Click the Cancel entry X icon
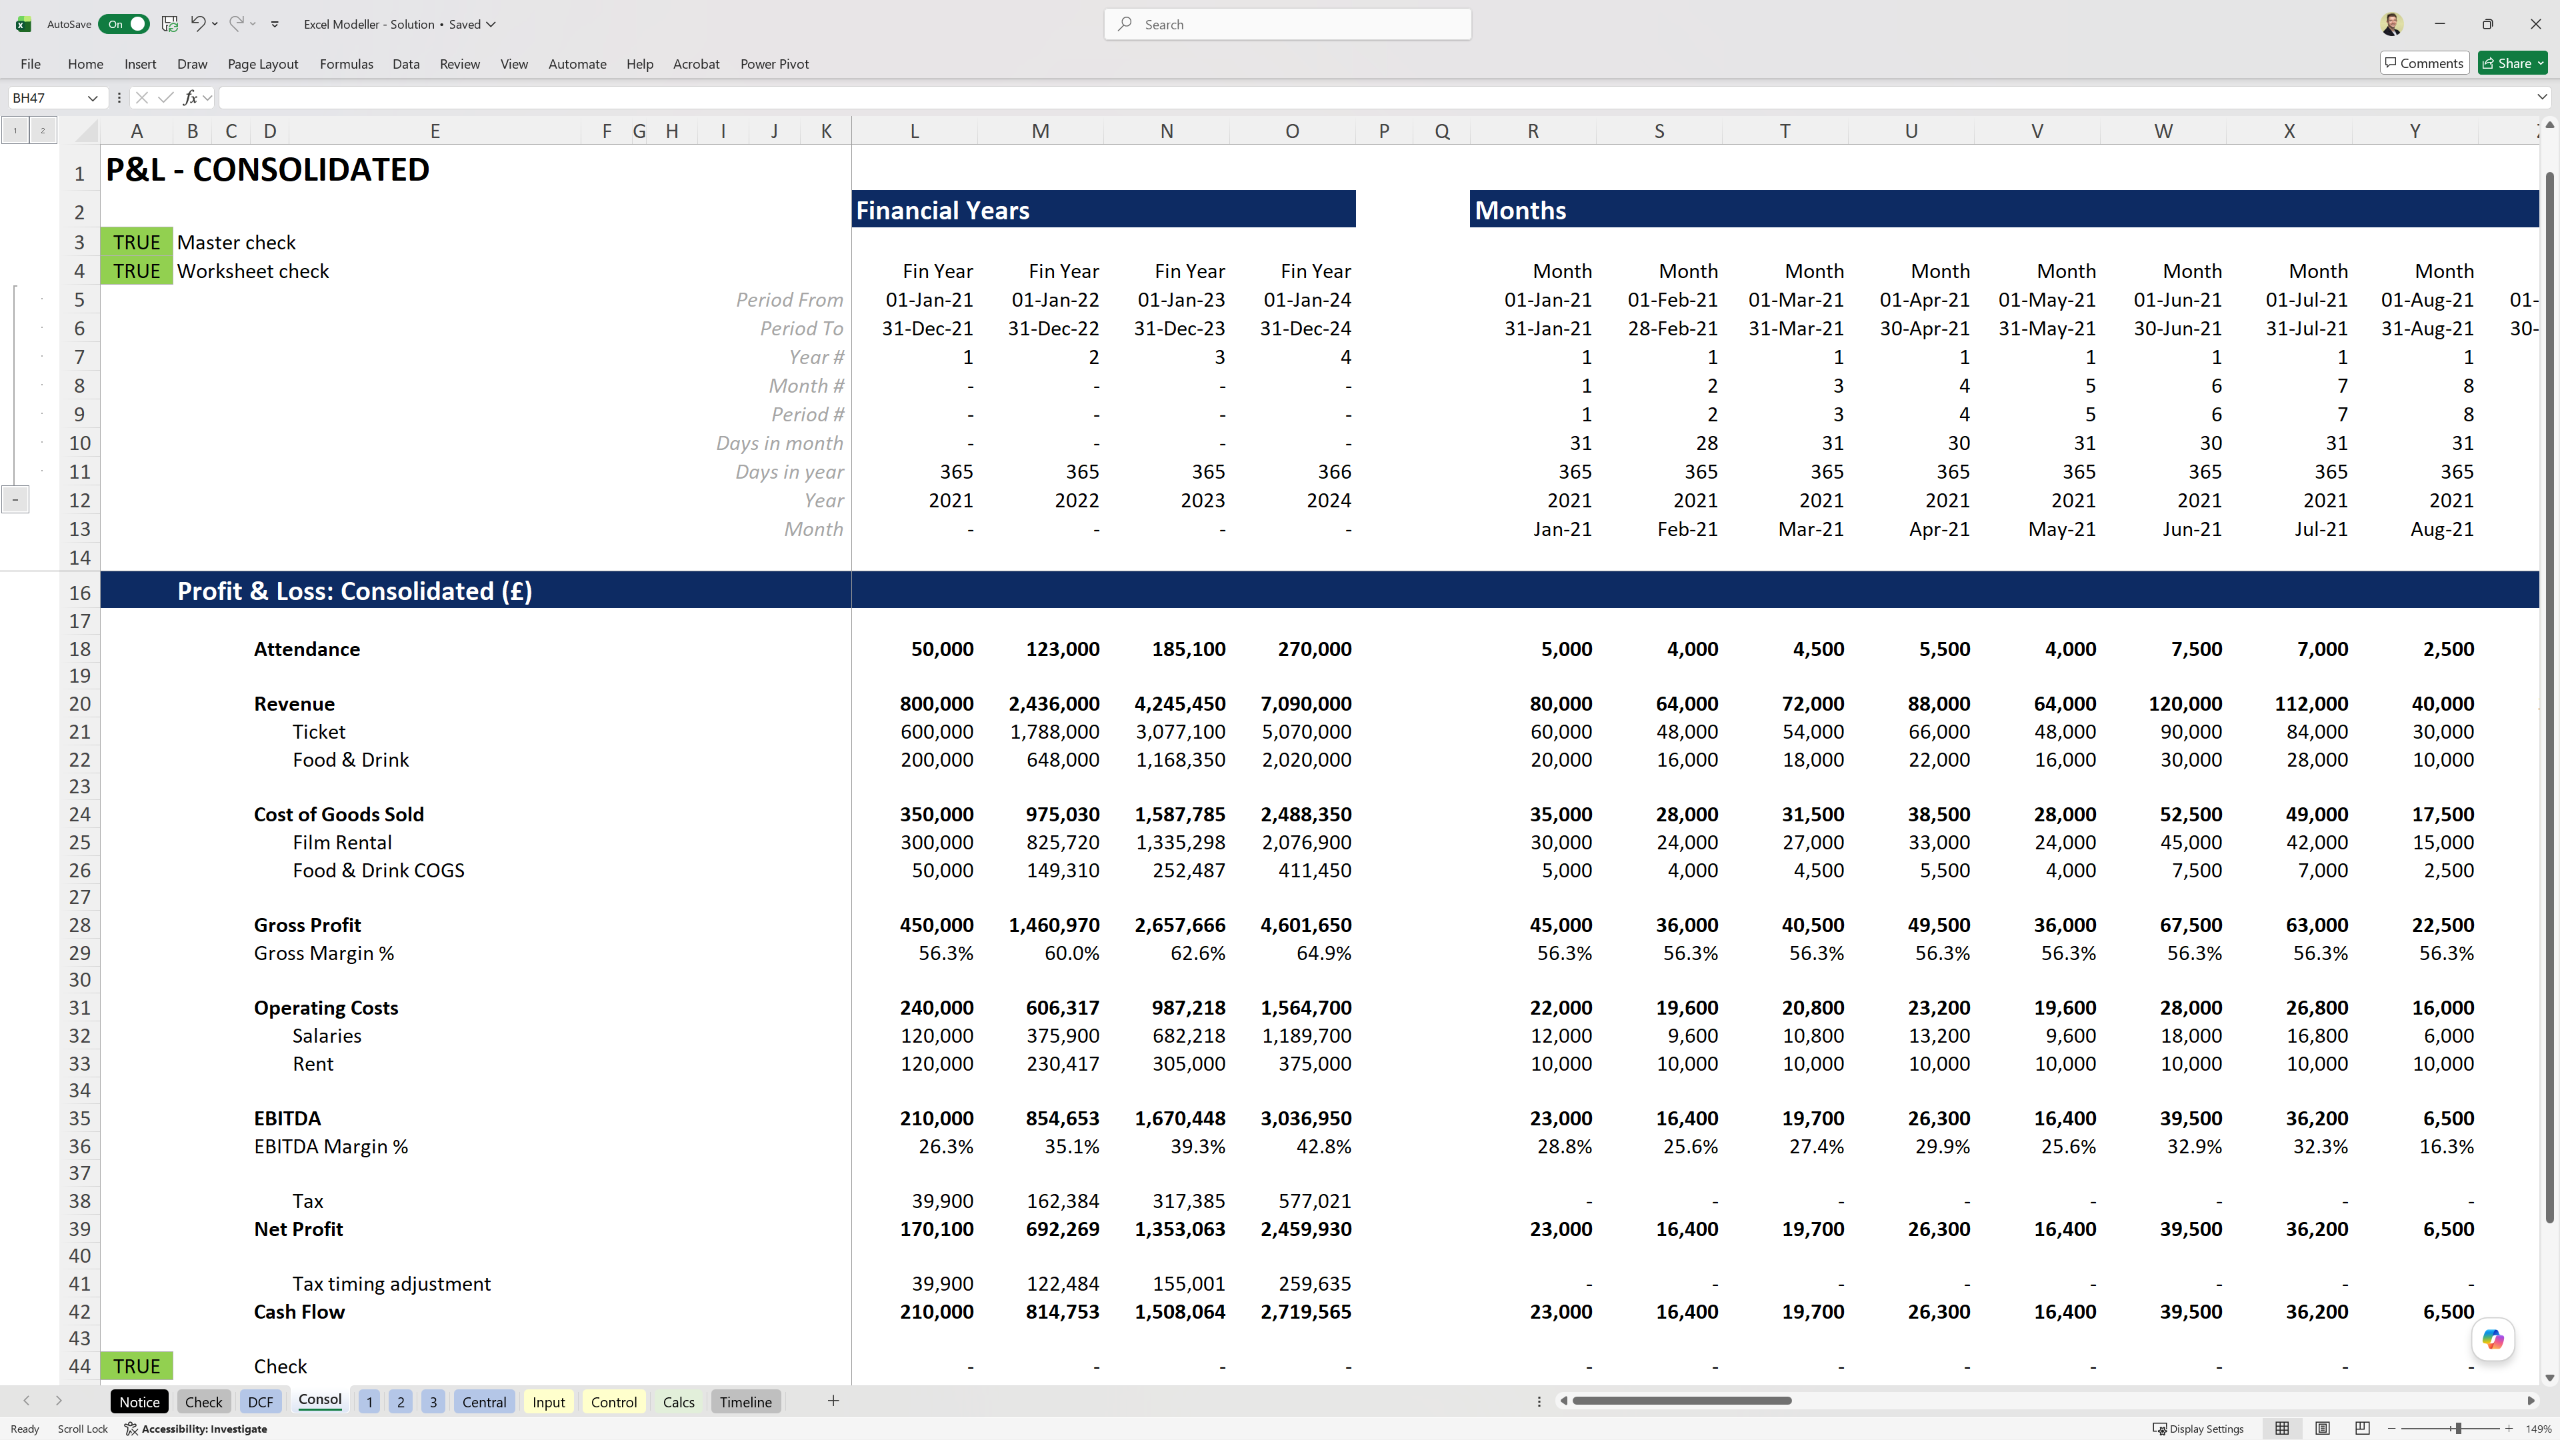Screen dimensions: 2560x1440 (142, 98)
